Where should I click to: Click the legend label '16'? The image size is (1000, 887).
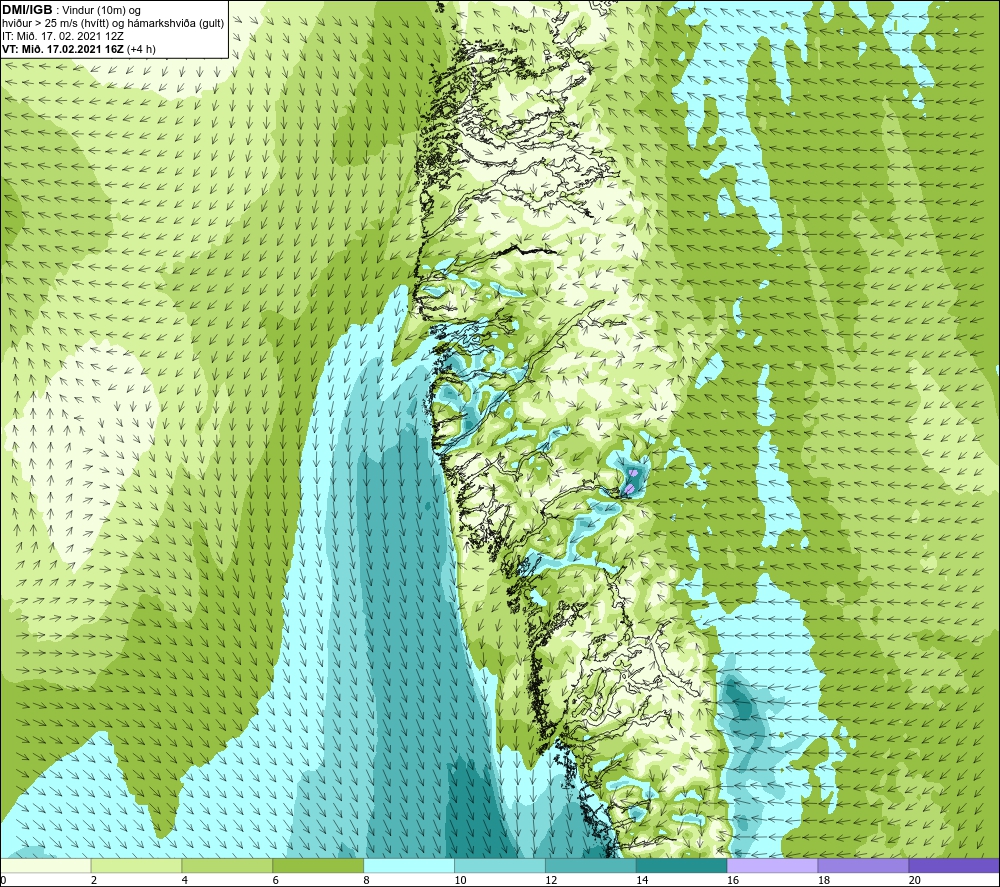tap(733, 880)
